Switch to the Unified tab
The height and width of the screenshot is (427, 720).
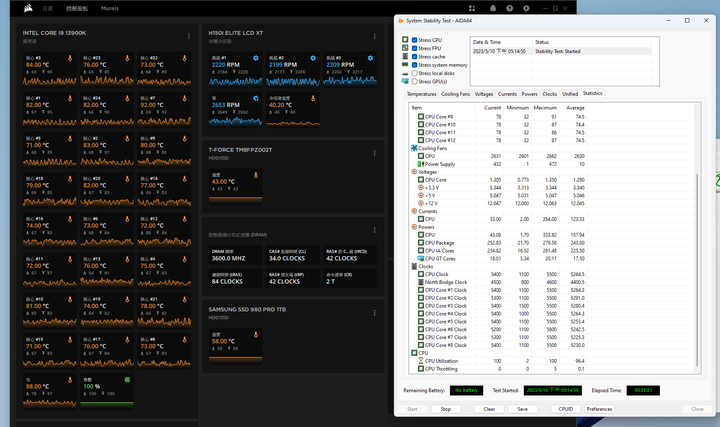pyautogui.click(x=570, y=94)
